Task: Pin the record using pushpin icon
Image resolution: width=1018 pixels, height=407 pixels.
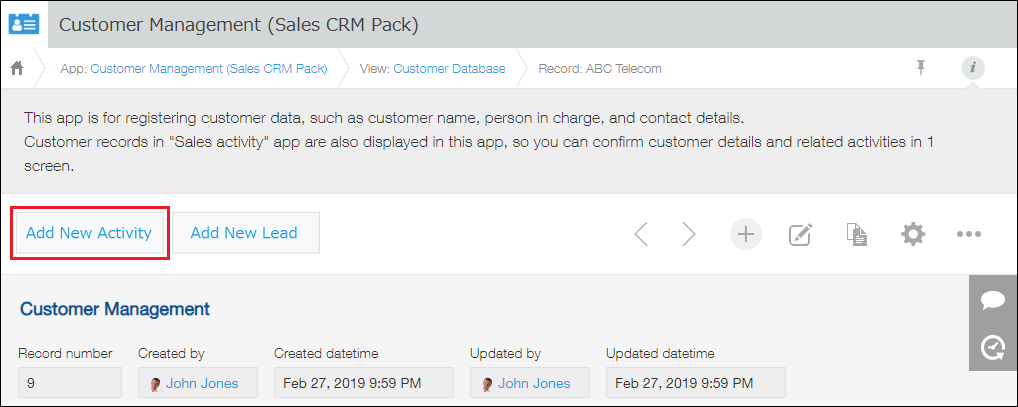Action: (x=921, y=68)
